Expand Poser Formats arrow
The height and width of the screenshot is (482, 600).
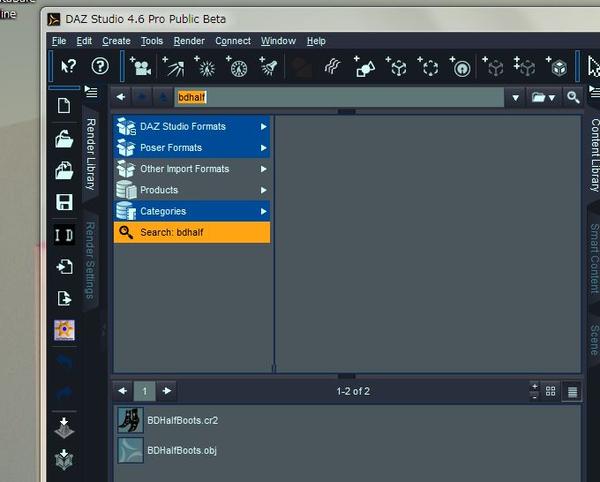[x=264, y=148]
